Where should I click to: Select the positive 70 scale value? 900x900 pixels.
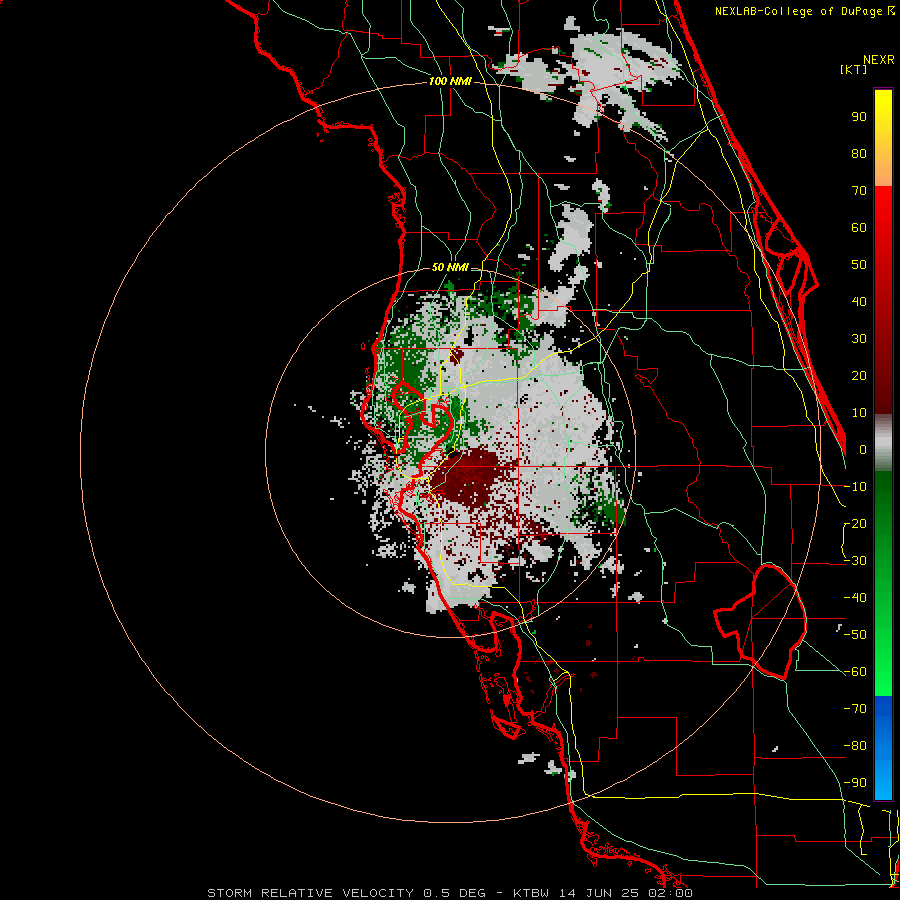pos(859,191)
